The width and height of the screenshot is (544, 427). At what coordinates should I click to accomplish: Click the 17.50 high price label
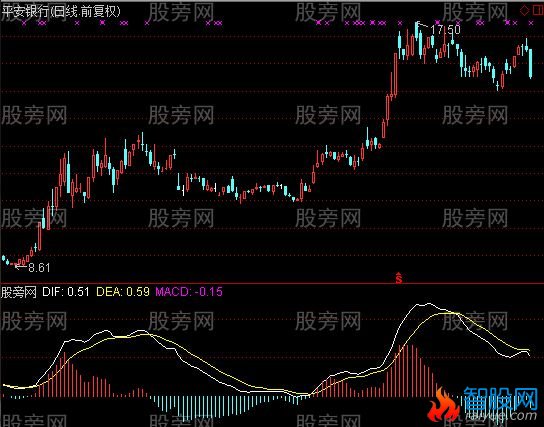coord(445,29)
